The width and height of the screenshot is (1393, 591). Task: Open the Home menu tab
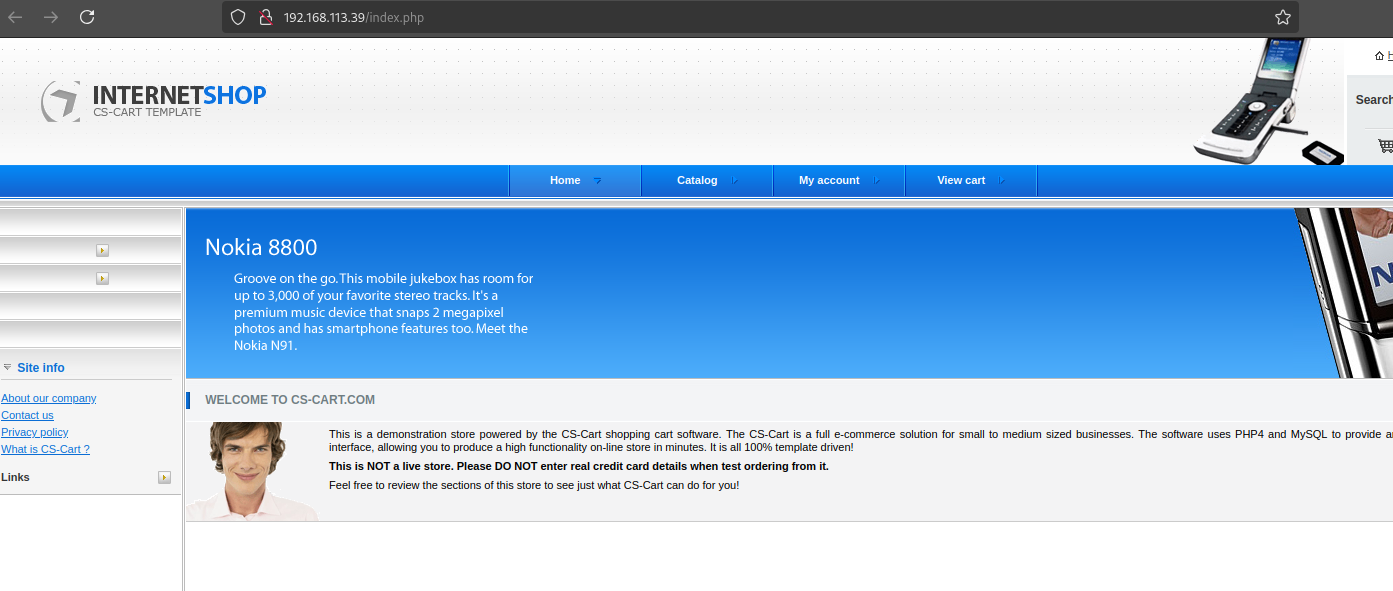click(x=575, y=180)
